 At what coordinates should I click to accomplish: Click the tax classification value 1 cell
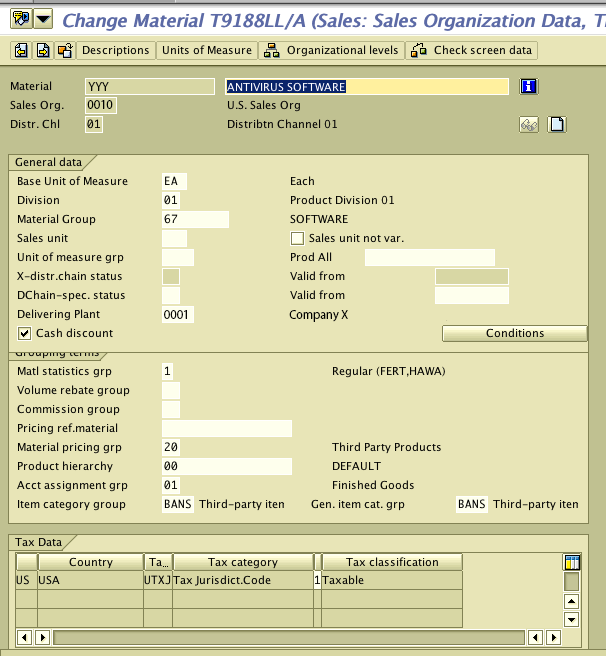coord(317,580)
